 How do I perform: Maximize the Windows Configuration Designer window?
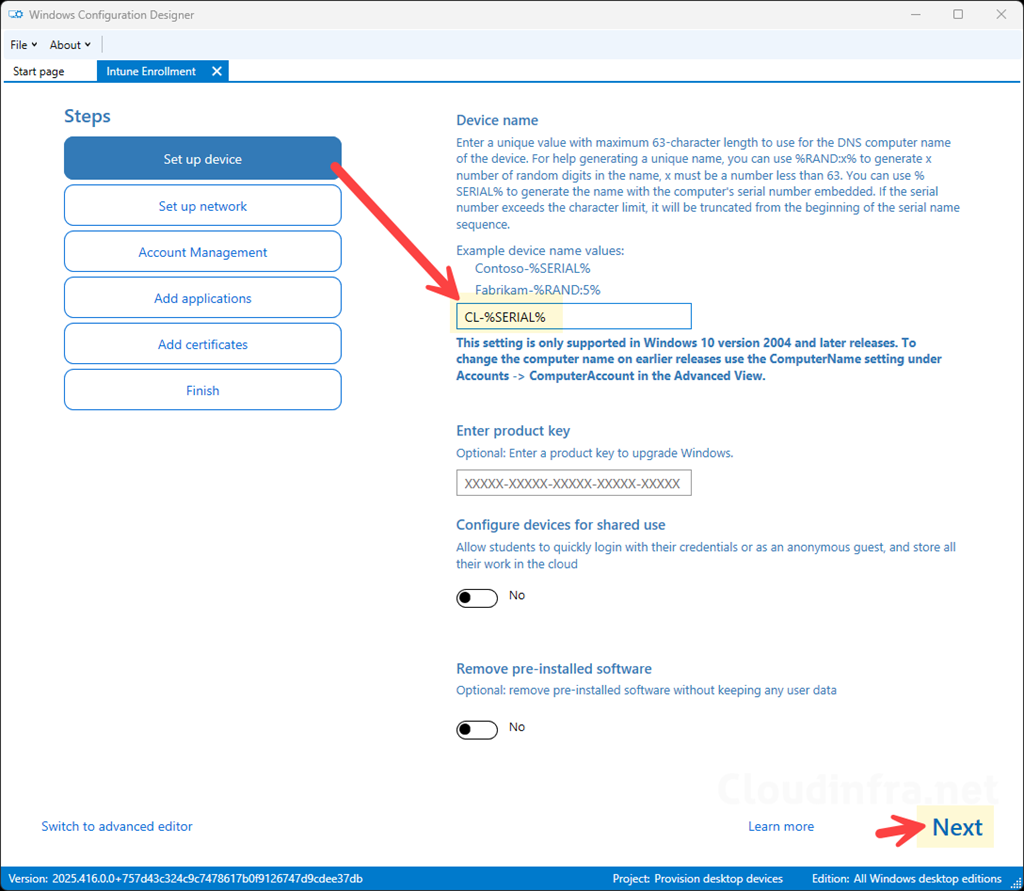(958, 14)
